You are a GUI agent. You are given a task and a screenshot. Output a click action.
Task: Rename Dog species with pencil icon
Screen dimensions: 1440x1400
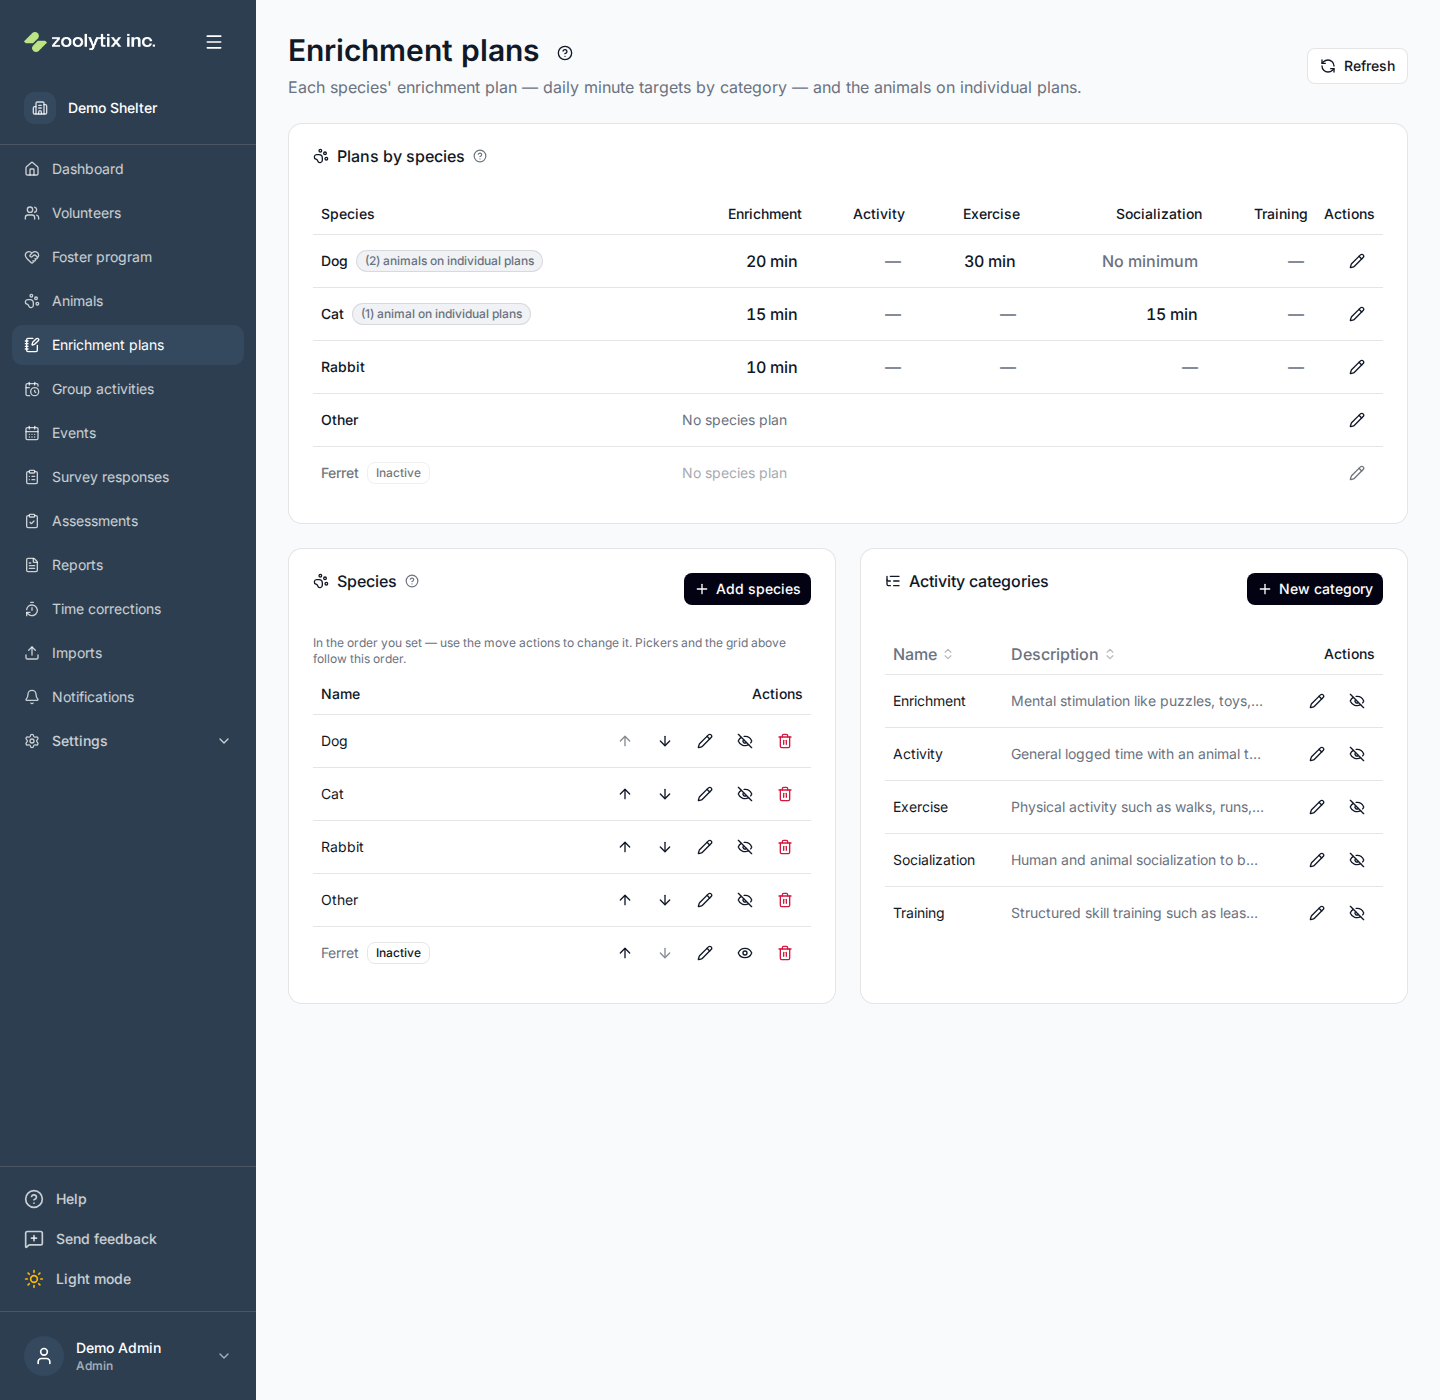coord(705,741)
